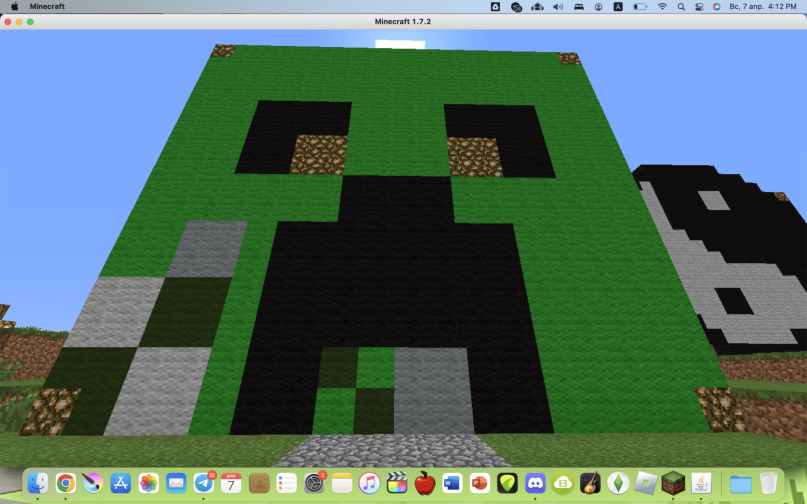Open the Music app in dock
Image resolution: width=807 pixels, height=504 pixels.
pos(370,483)
